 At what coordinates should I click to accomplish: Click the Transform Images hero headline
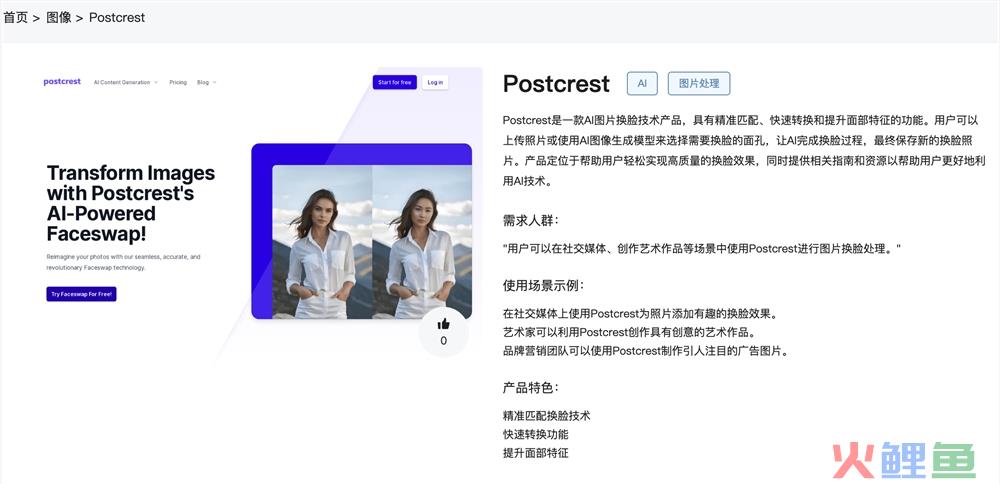[131, 203]
